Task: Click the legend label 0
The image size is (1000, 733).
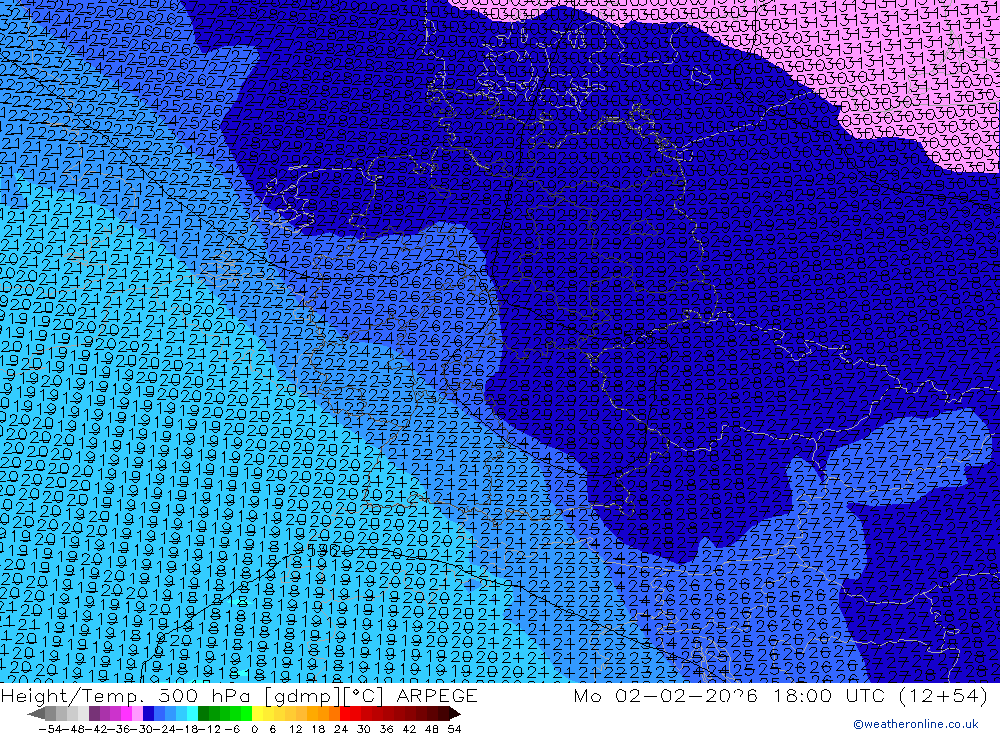Action: [254, 729]
